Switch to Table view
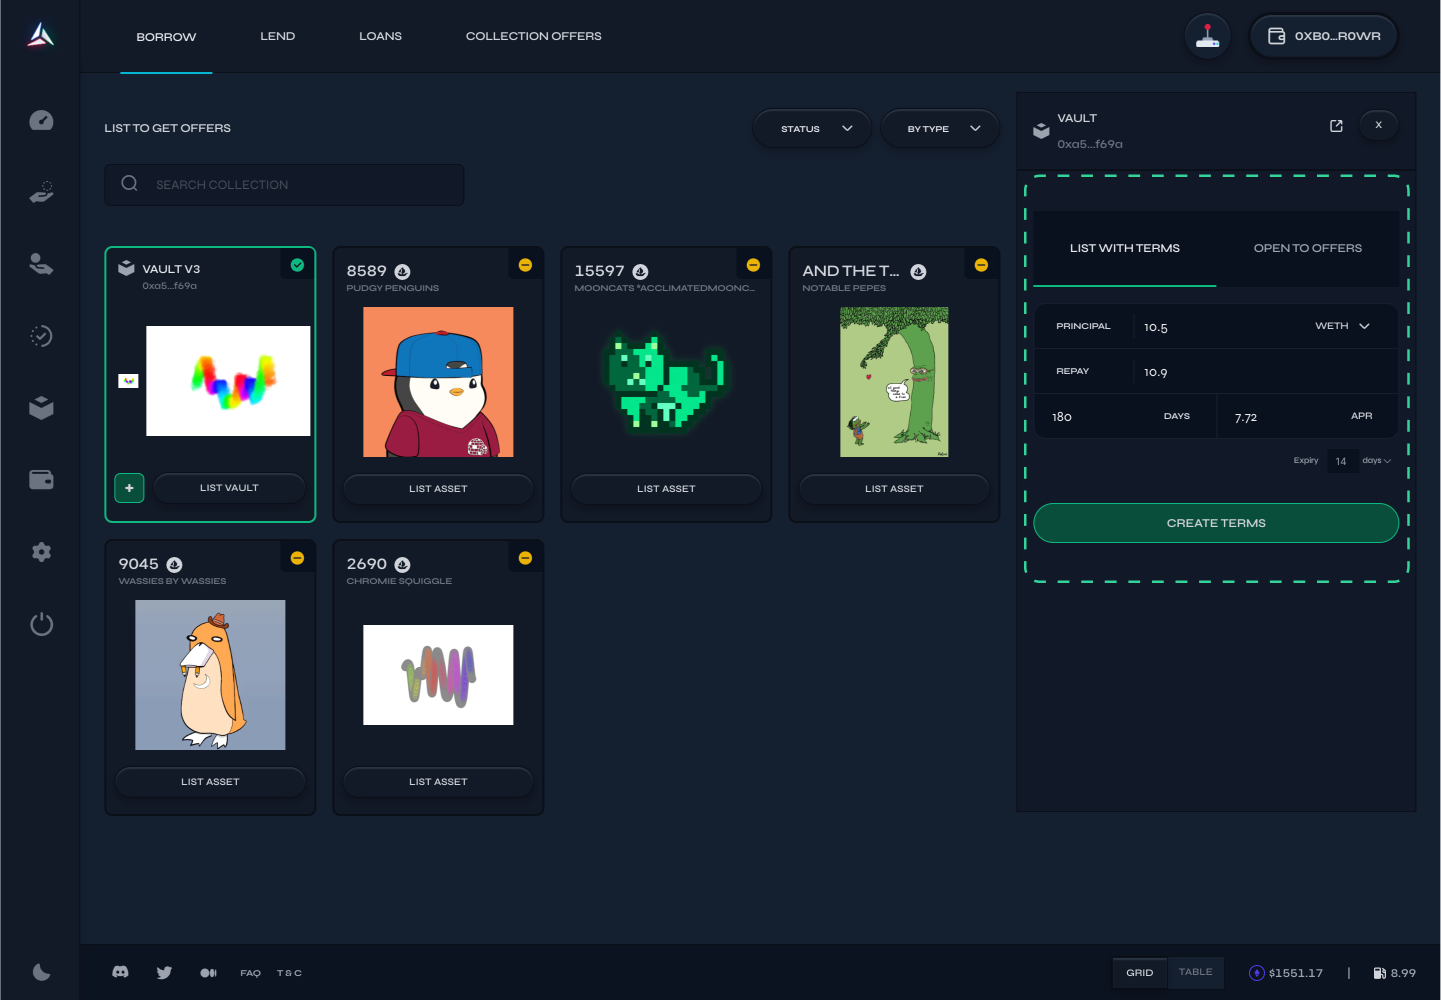The width and height of the screenshot is (1441, 1000). click(1195, 972)
